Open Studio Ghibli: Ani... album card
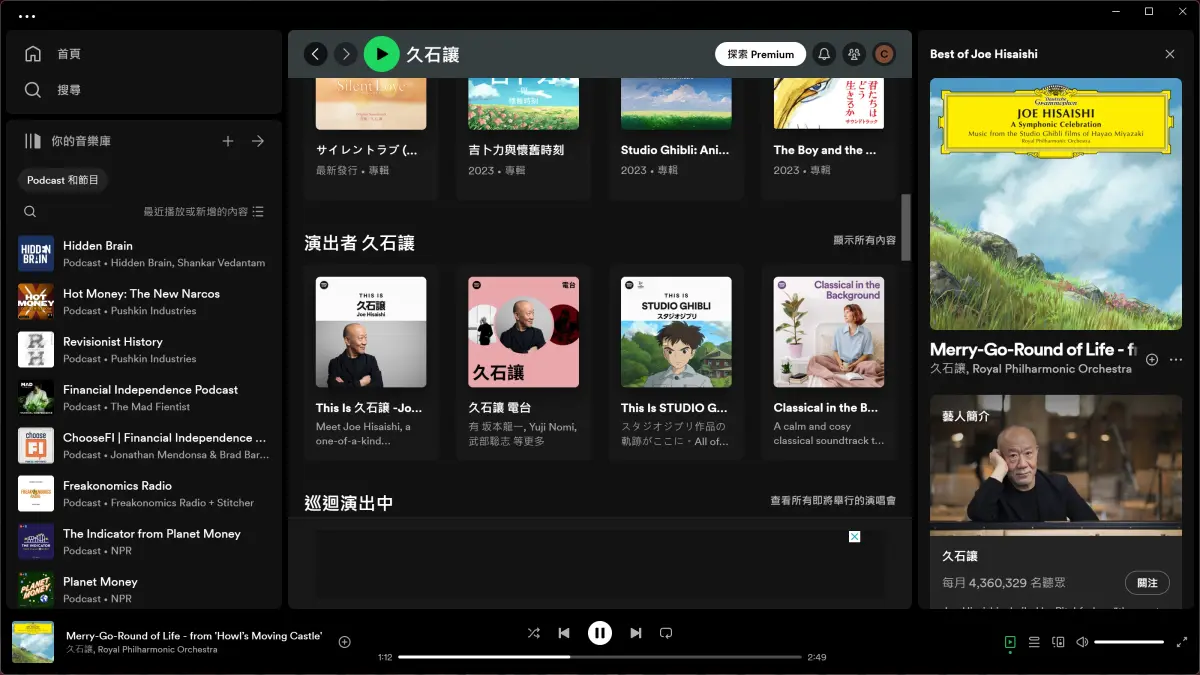 [676, 138]
